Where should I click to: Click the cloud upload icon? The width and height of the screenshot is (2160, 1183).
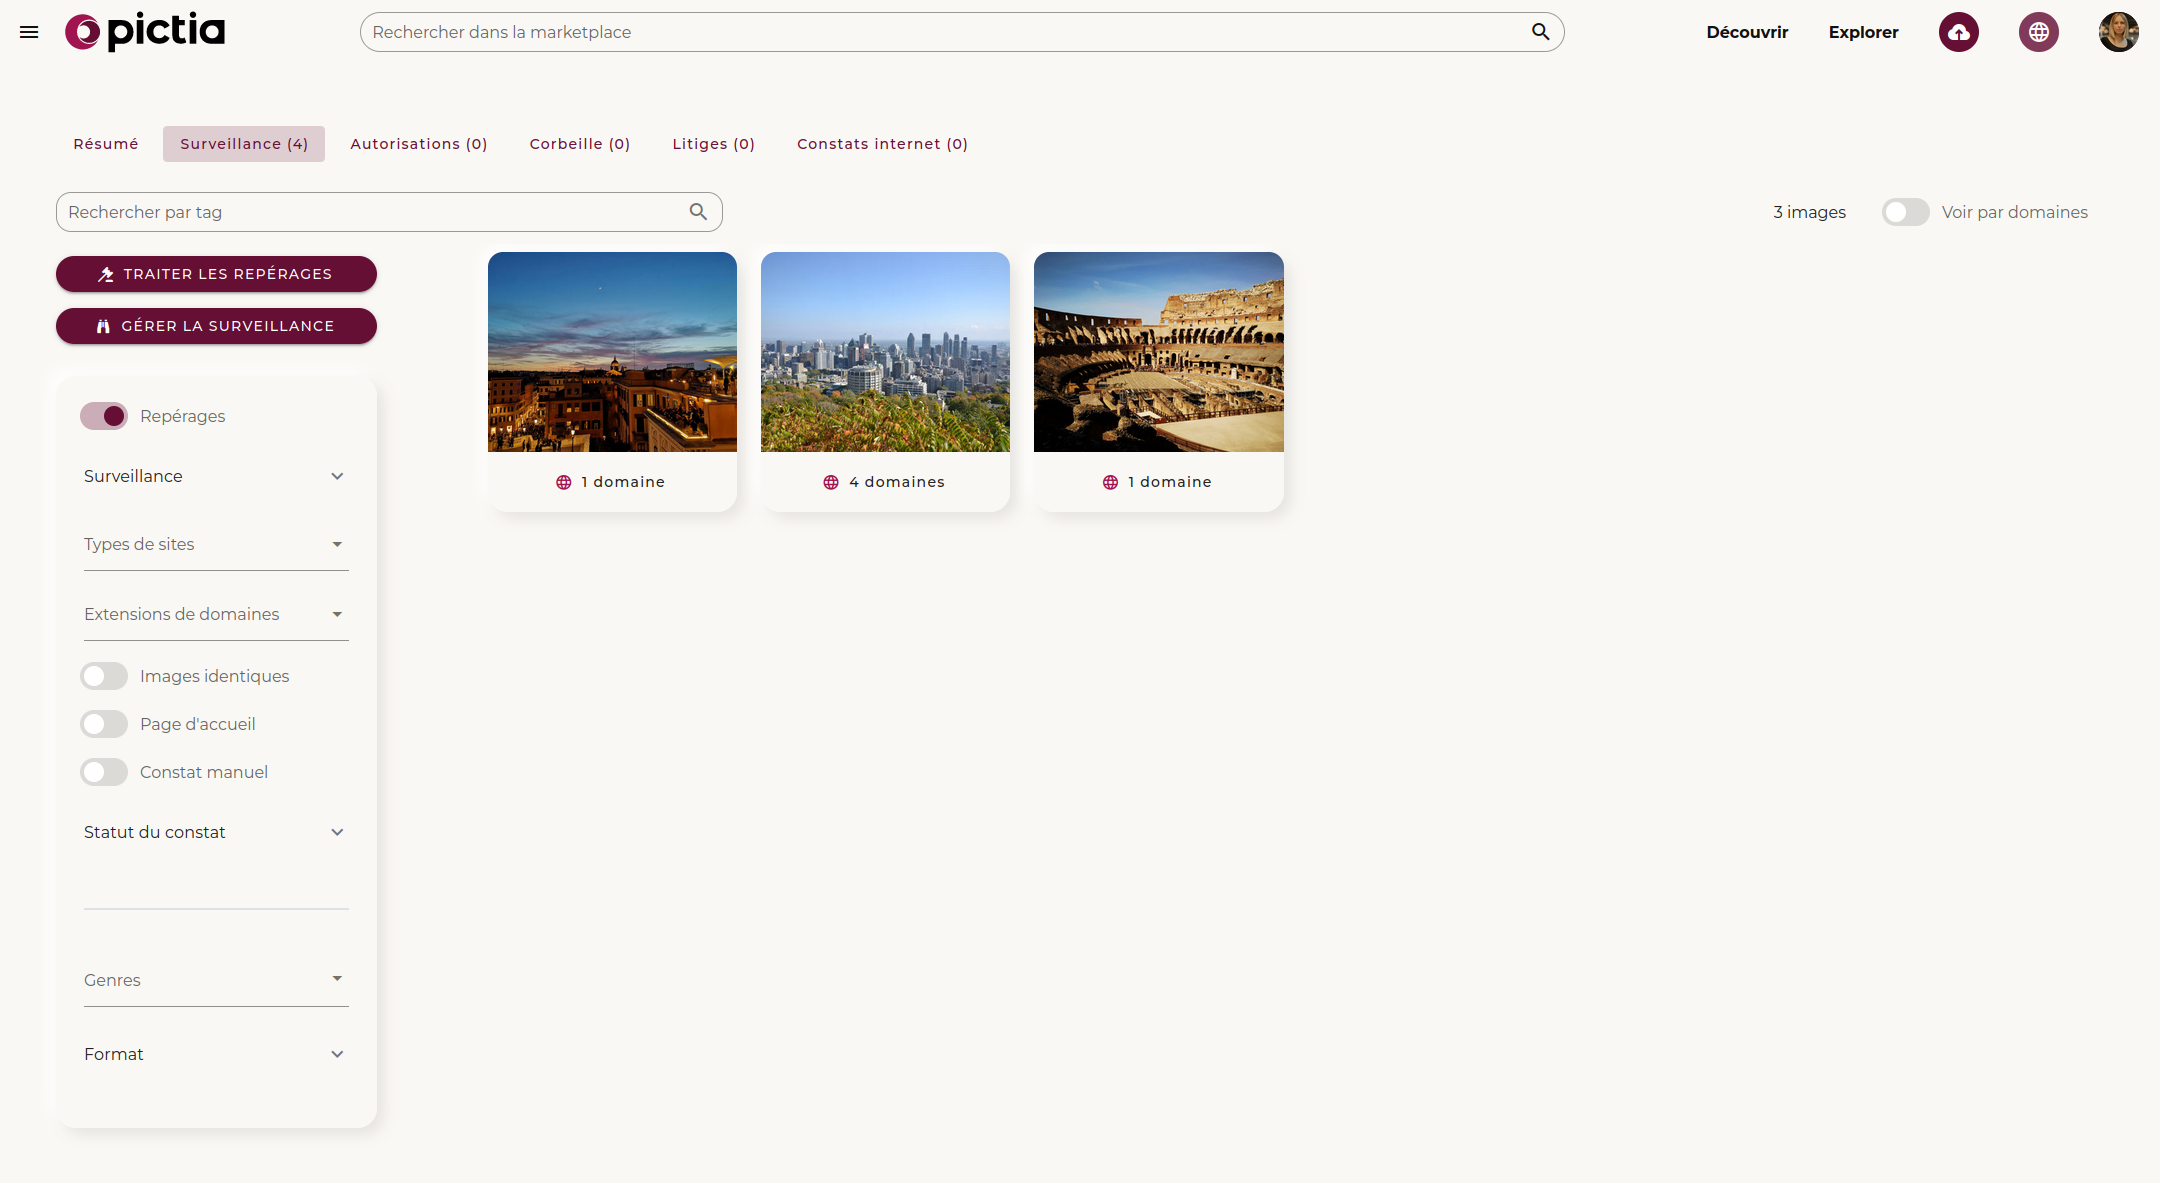1958,32
